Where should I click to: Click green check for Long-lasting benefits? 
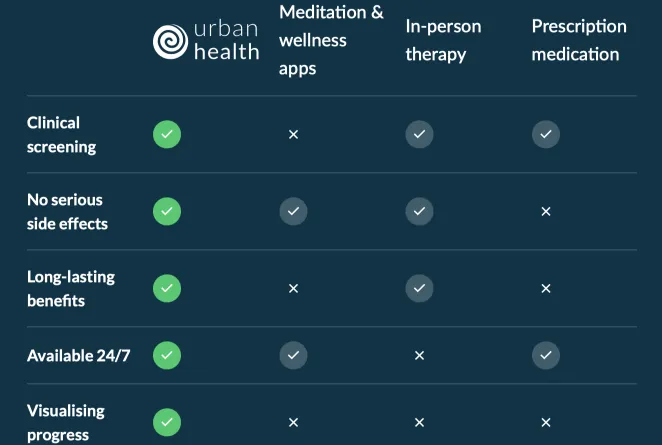(167, 288)
